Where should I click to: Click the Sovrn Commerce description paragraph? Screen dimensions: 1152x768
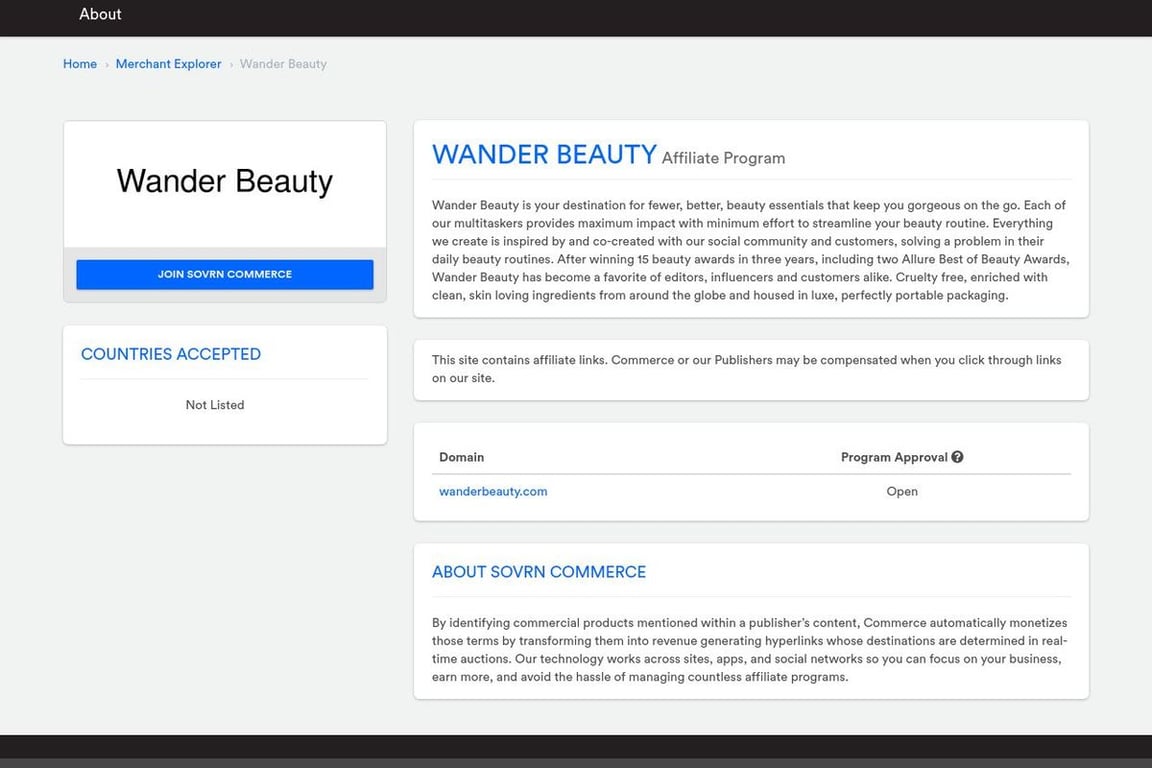point(749,650)
